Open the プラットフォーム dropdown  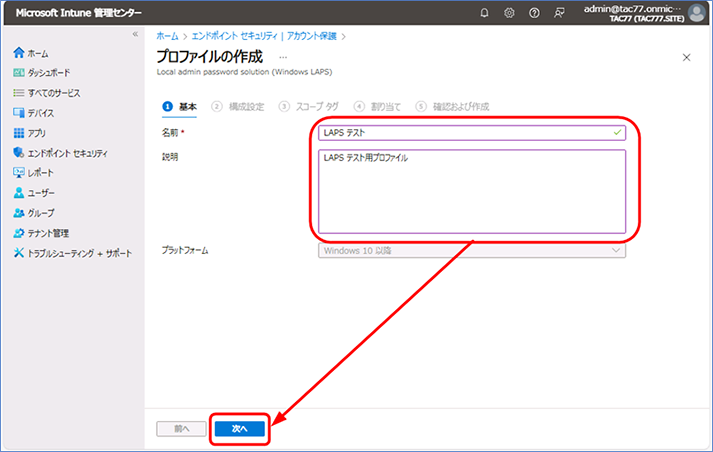point(472,251)
